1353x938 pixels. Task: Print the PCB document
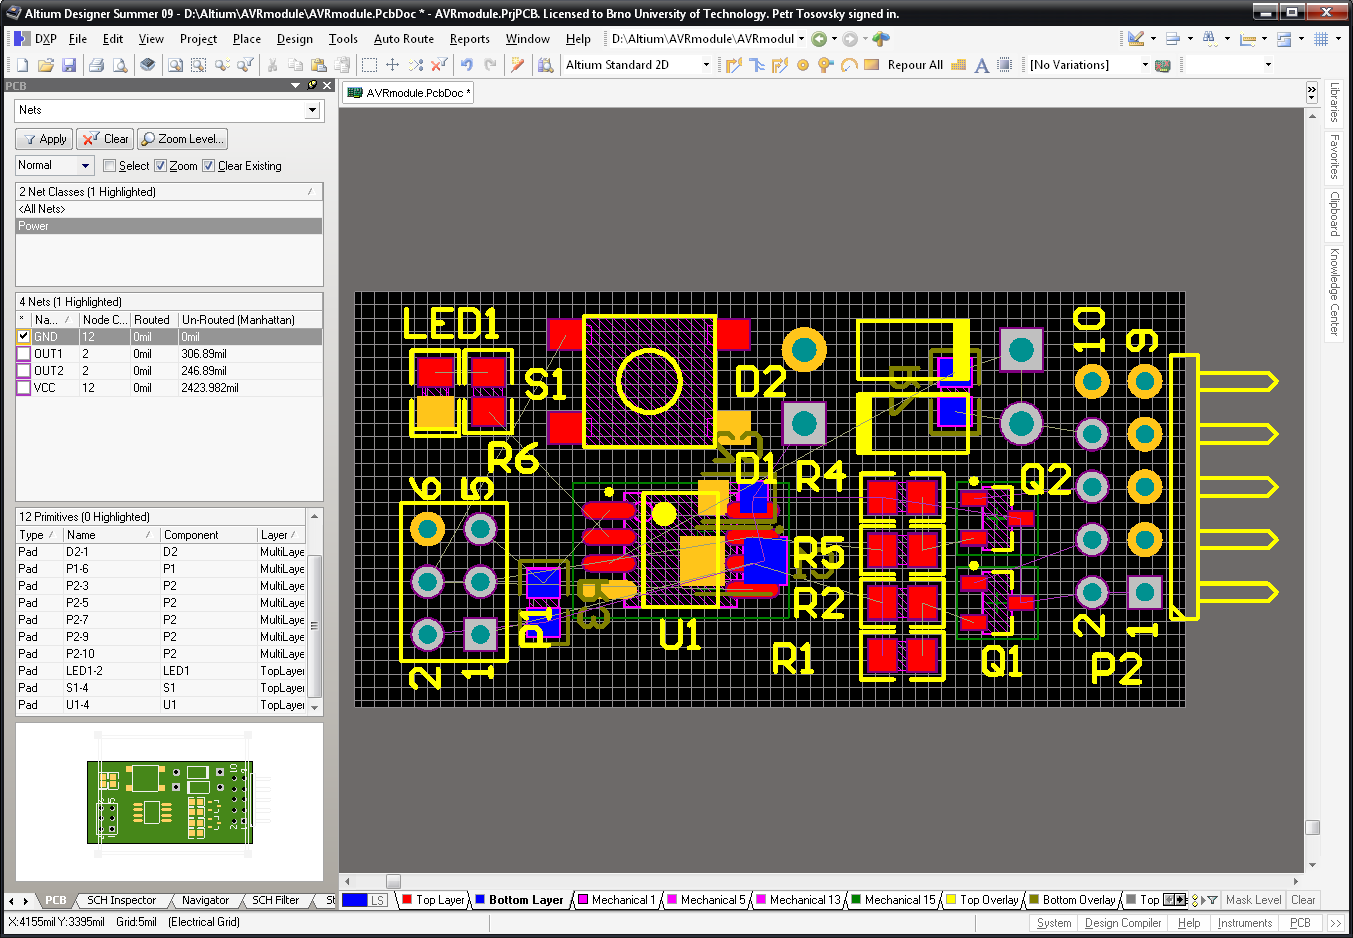click(x=96, y=65)
